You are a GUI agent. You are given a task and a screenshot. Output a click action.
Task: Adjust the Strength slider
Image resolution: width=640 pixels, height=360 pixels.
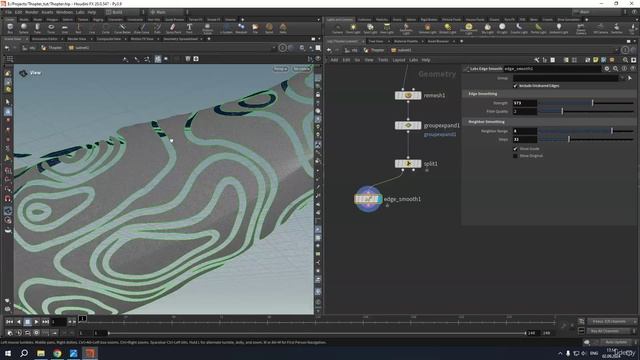(x=586, y=103)
